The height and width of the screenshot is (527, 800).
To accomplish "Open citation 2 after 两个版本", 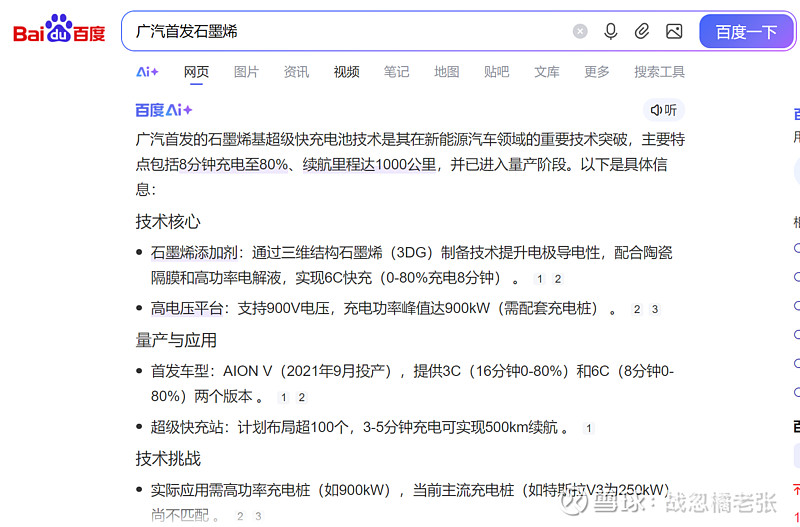I will point(302,397).
